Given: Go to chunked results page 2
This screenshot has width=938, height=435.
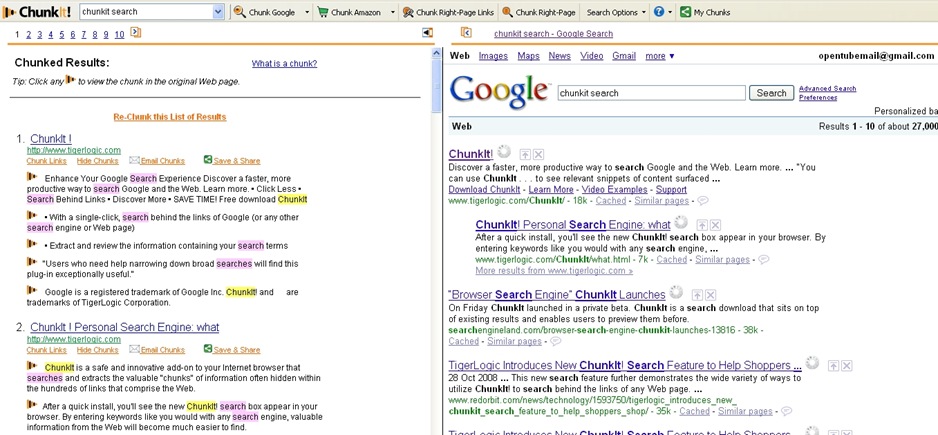Looking at the screenshot, I should coord(28,34).
